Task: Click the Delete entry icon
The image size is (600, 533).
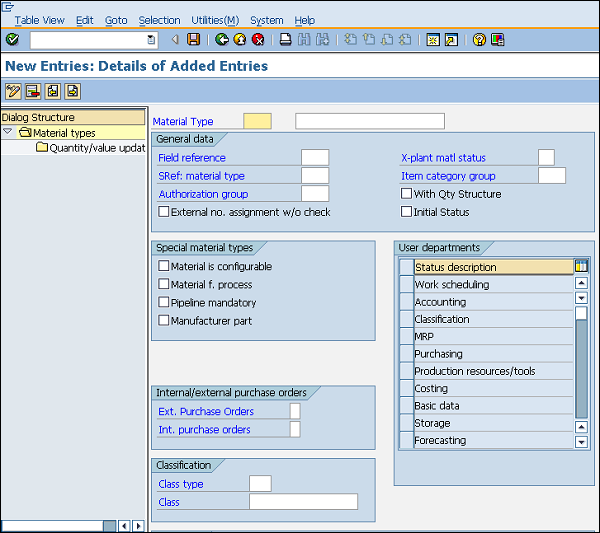Action: [33, 91]
